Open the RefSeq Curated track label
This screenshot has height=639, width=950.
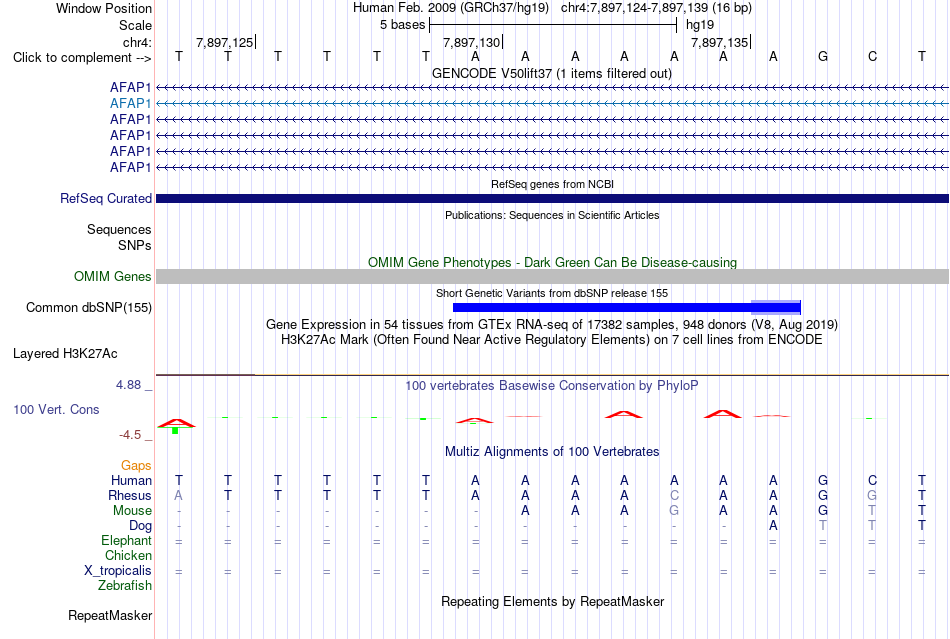106,199
